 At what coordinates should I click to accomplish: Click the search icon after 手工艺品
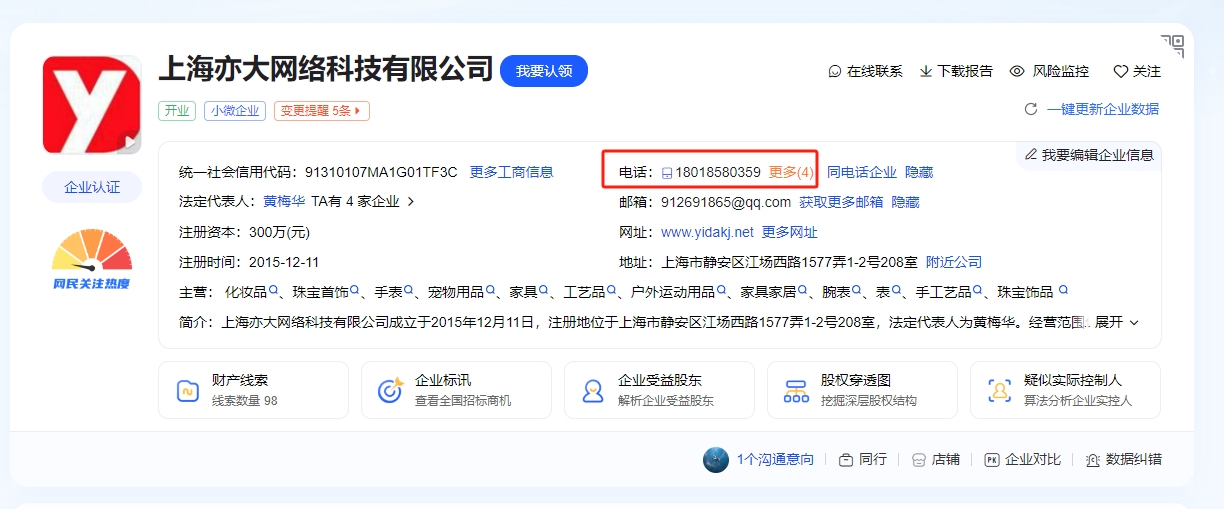click(x=978, y=291)
